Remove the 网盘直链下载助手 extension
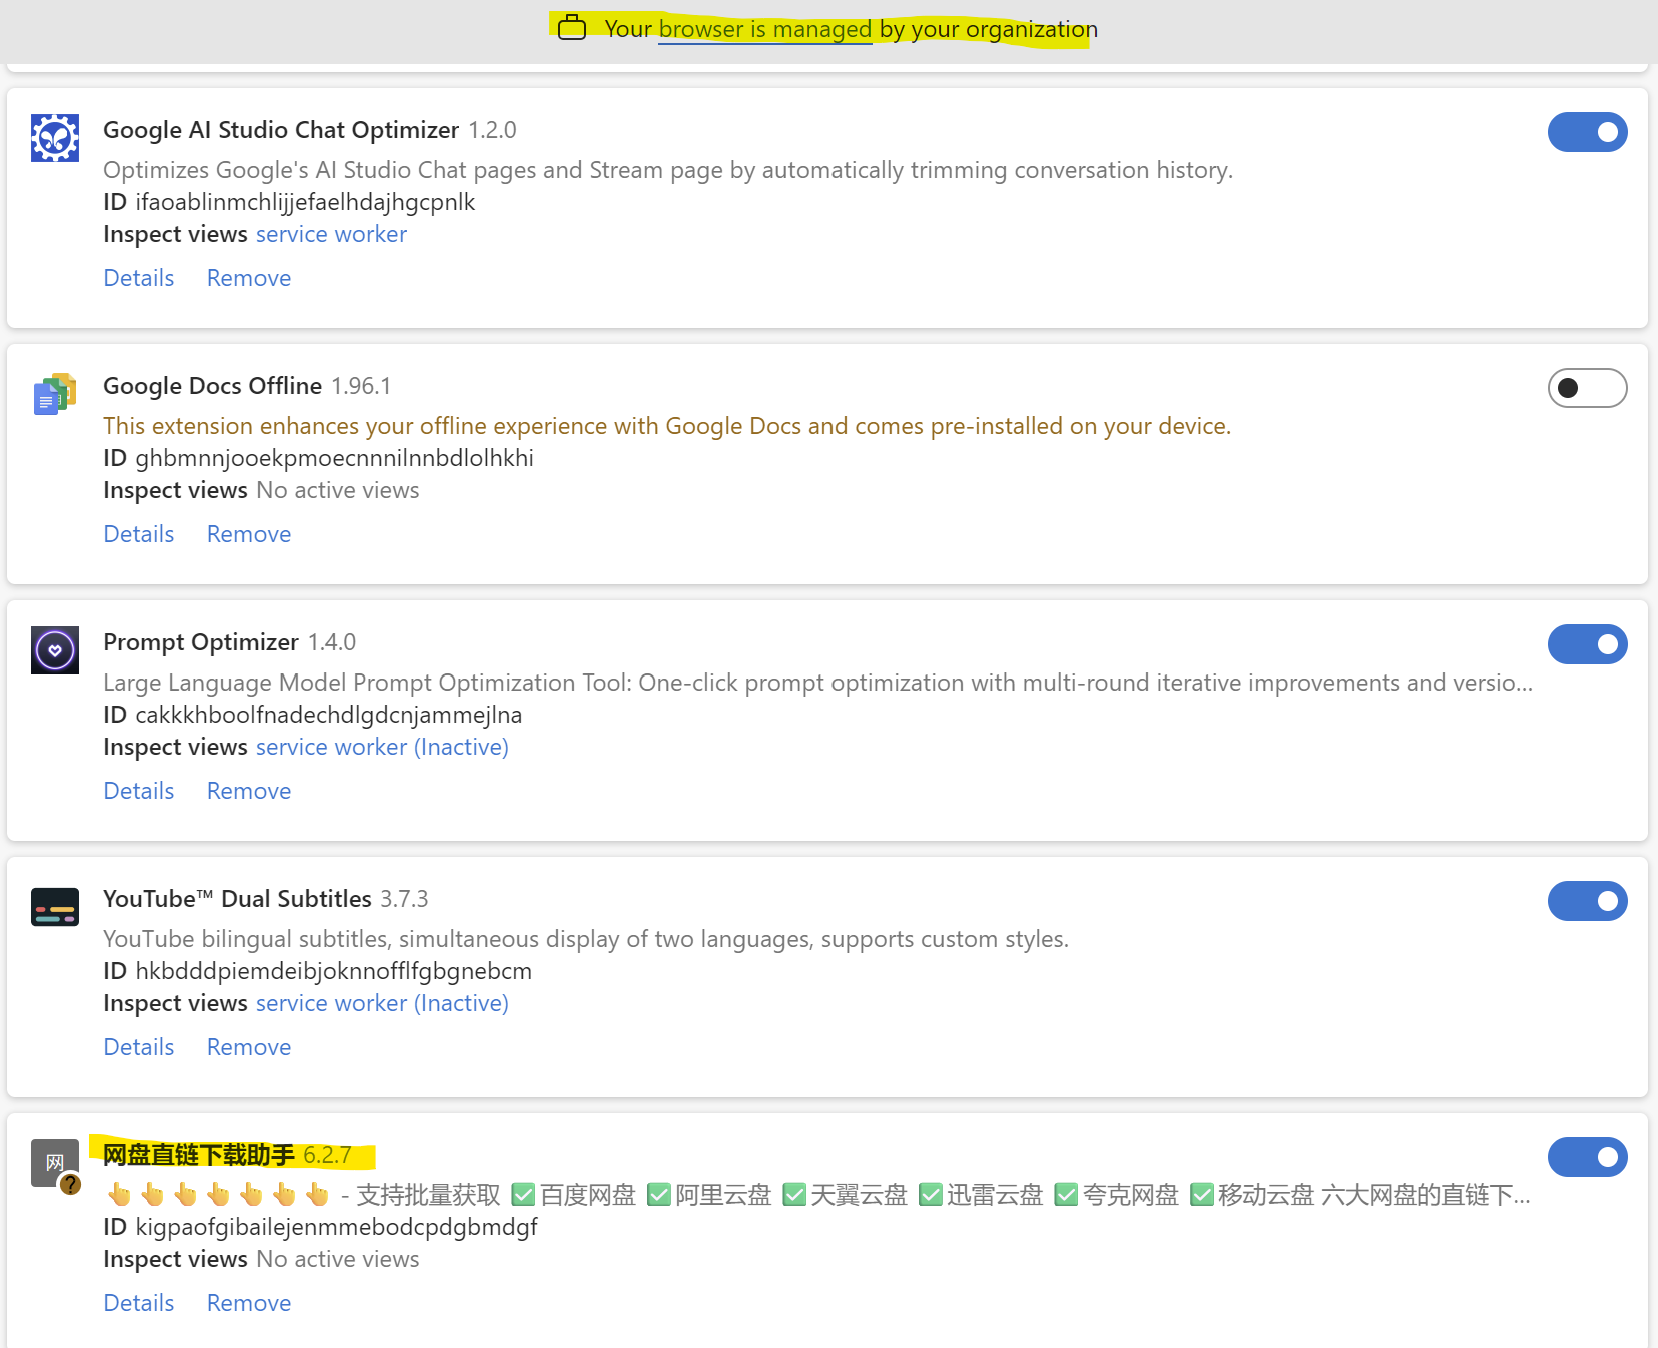The height and width of the screenshot is (1348, 1658). [x=249, y=1303]
